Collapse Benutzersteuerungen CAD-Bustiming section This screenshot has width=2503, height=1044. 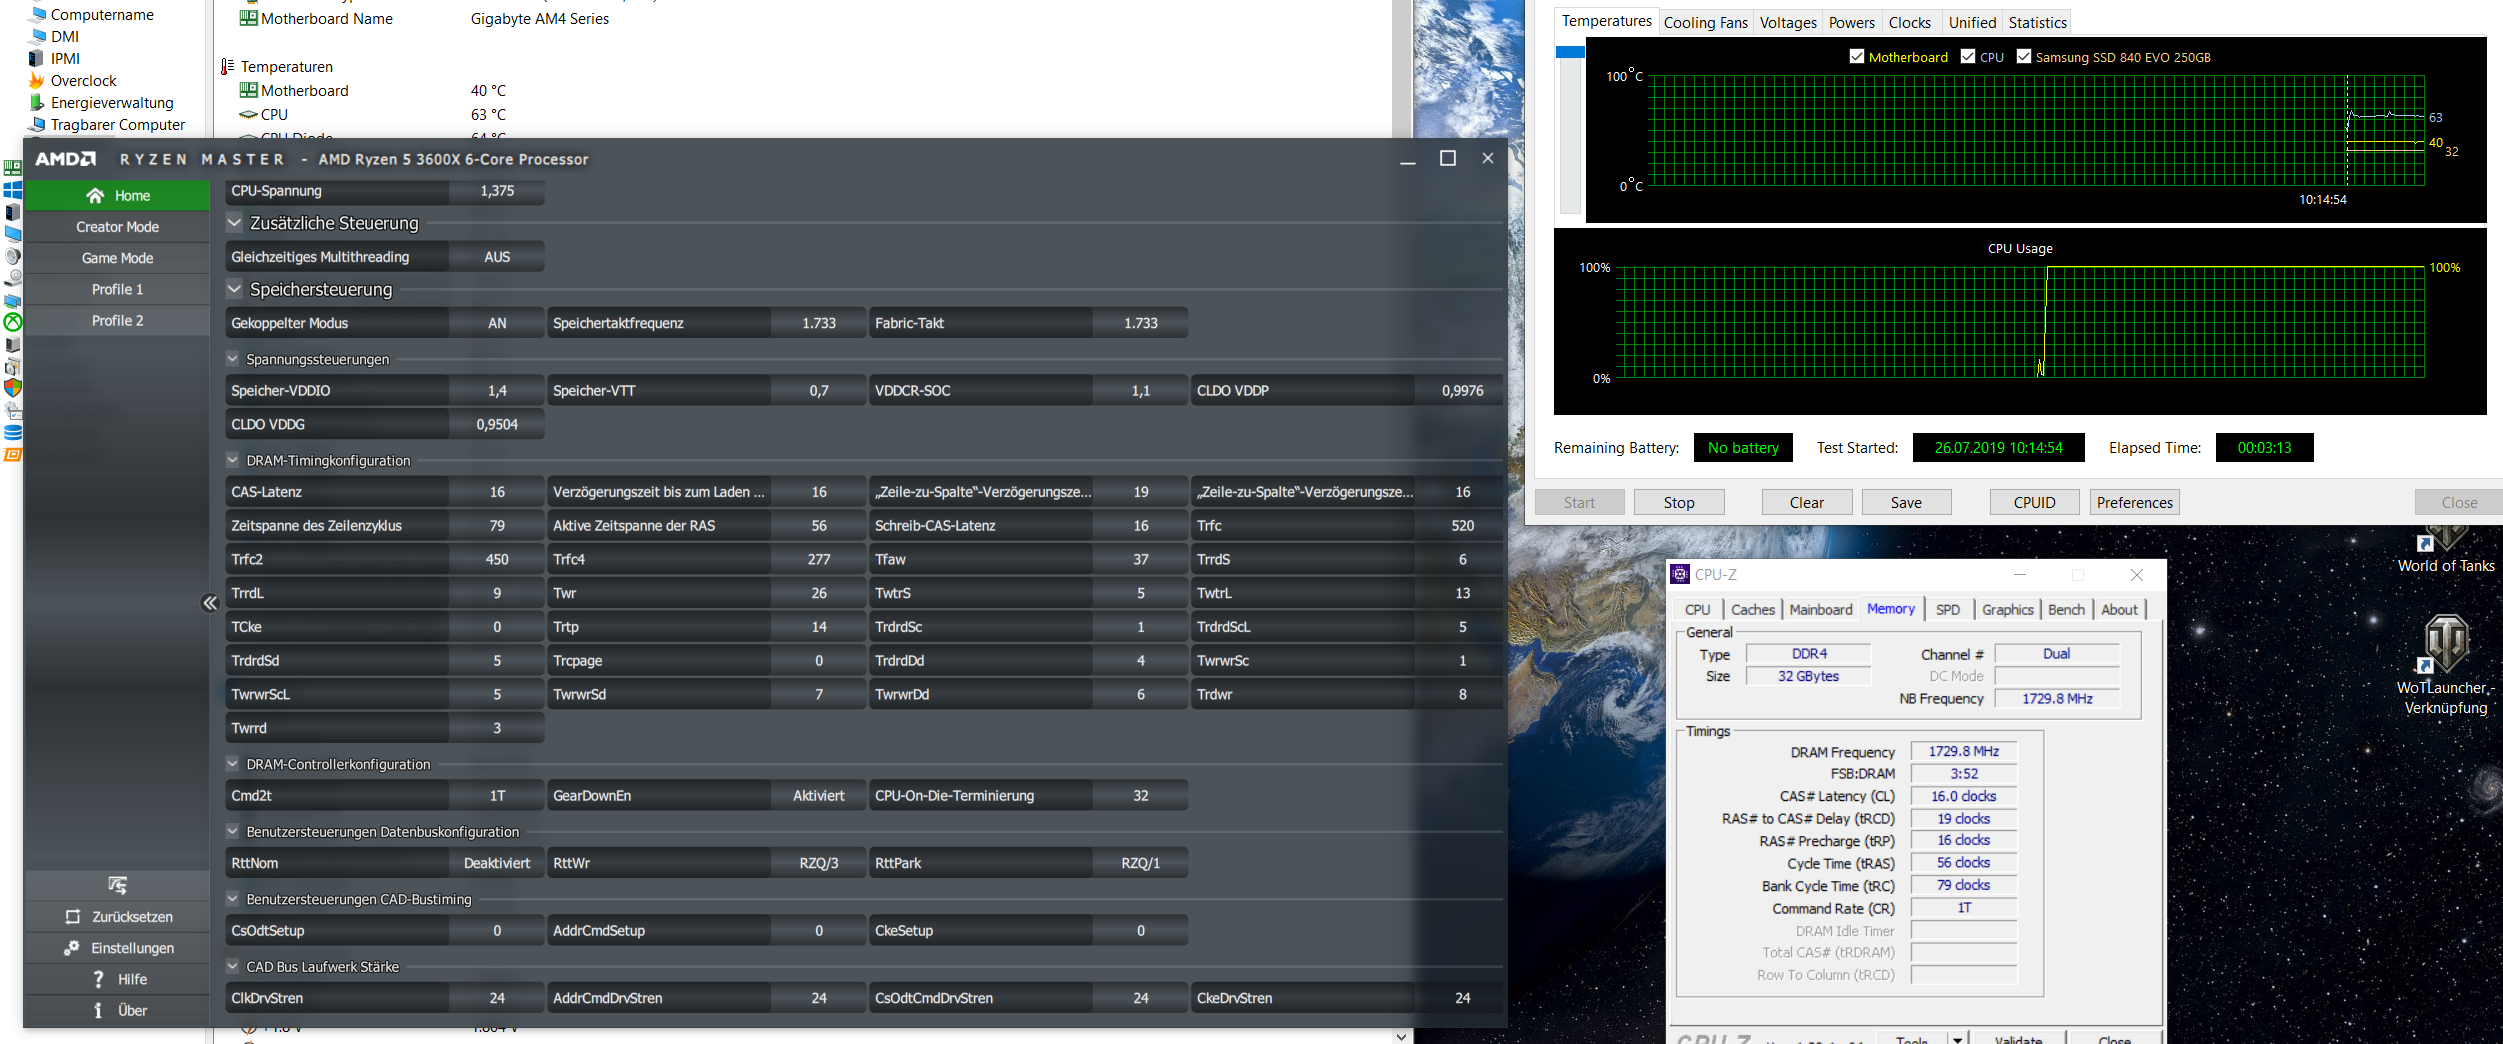233,899
